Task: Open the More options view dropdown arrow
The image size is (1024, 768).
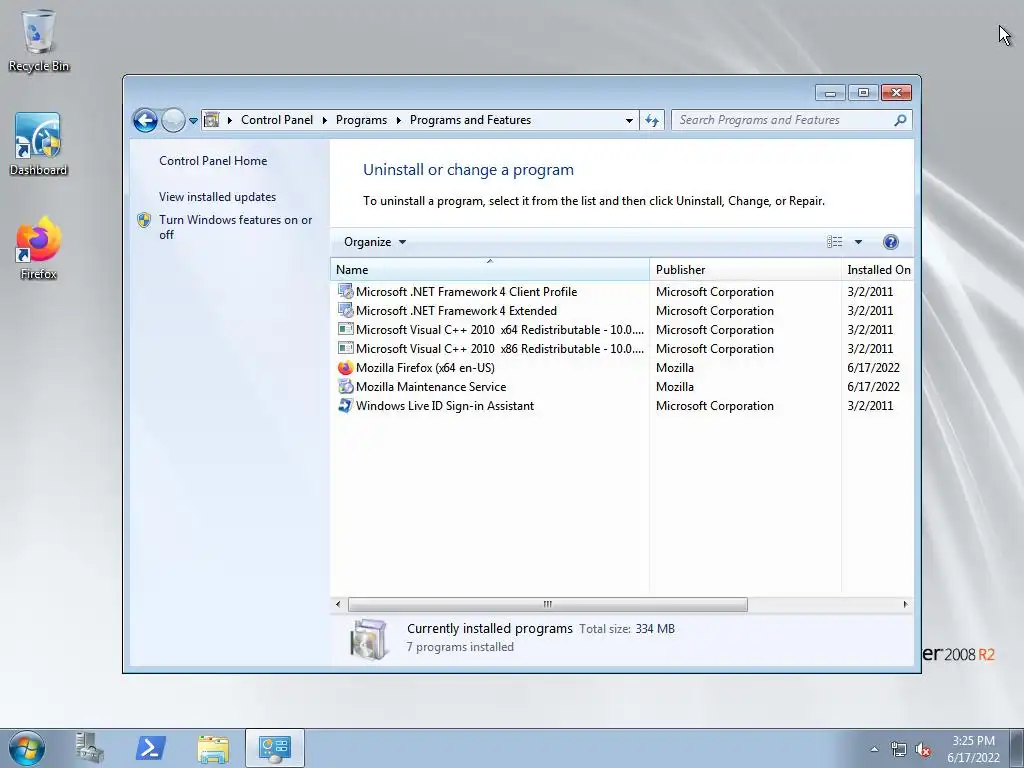Action: (x=858, y=242)
